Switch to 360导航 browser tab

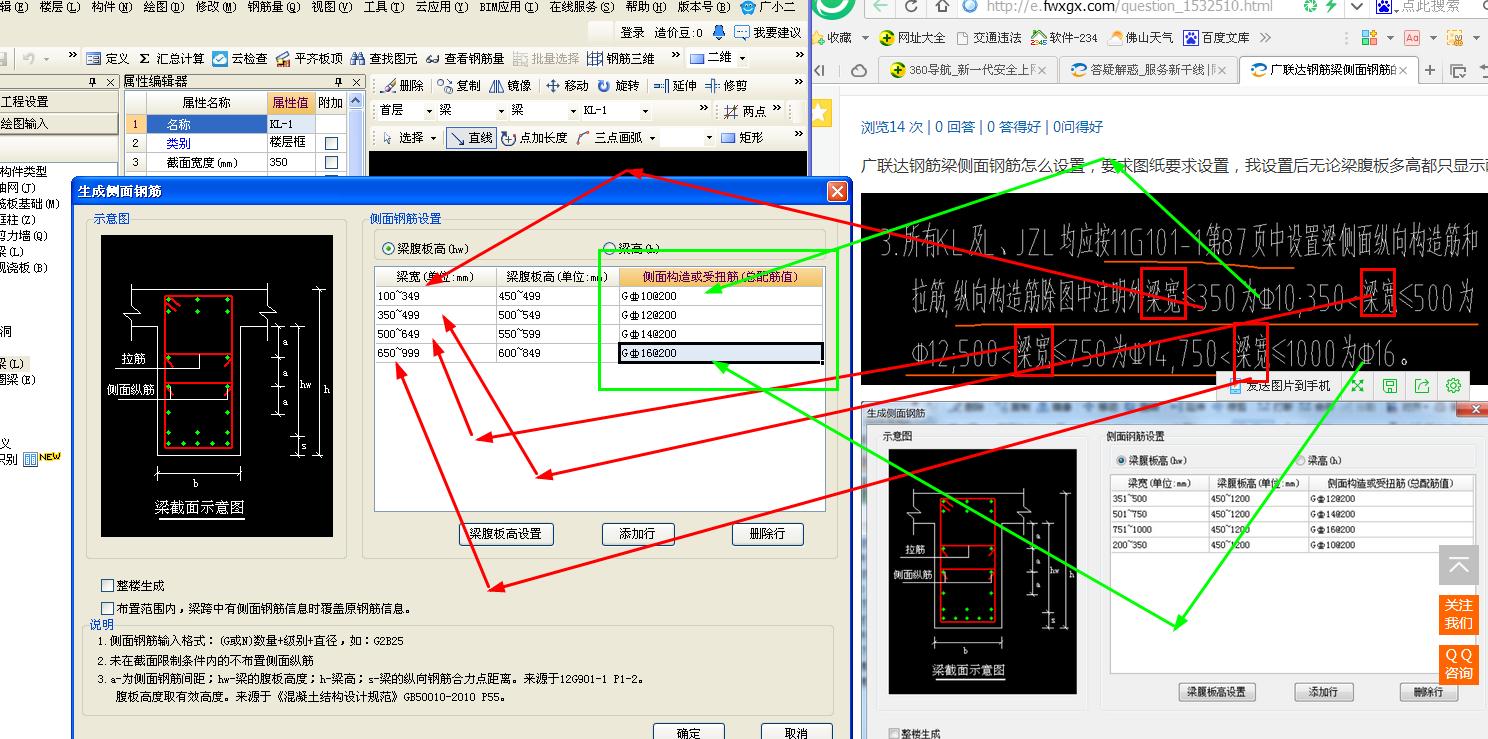coord(968,70)
